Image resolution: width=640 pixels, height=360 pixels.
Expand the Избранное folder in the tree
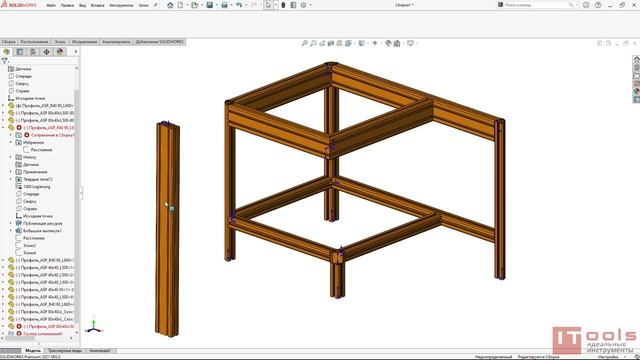pyautogui.click(x=11, y=142)
